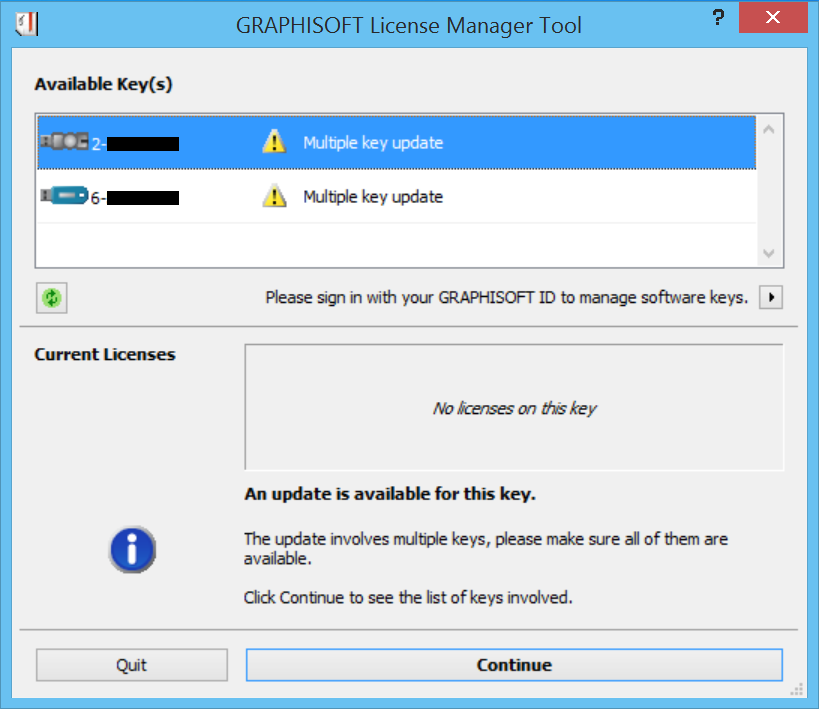This screenshot has width=819, height=709.
Task: Close the License Manager Tool window
Action: click(x=772, y=17)
